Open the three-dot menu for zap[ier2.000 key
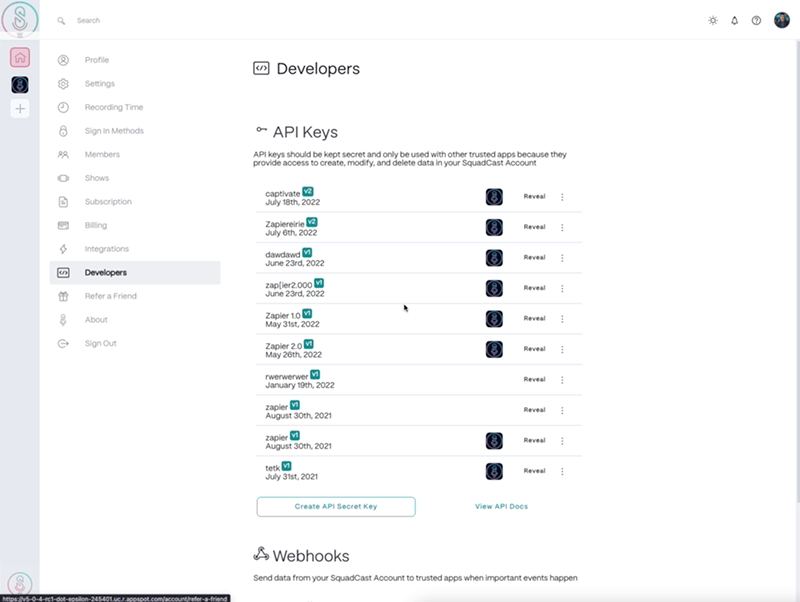Image resolution: width=800 pixels, height=602 pixels. [x=562, y=289]
